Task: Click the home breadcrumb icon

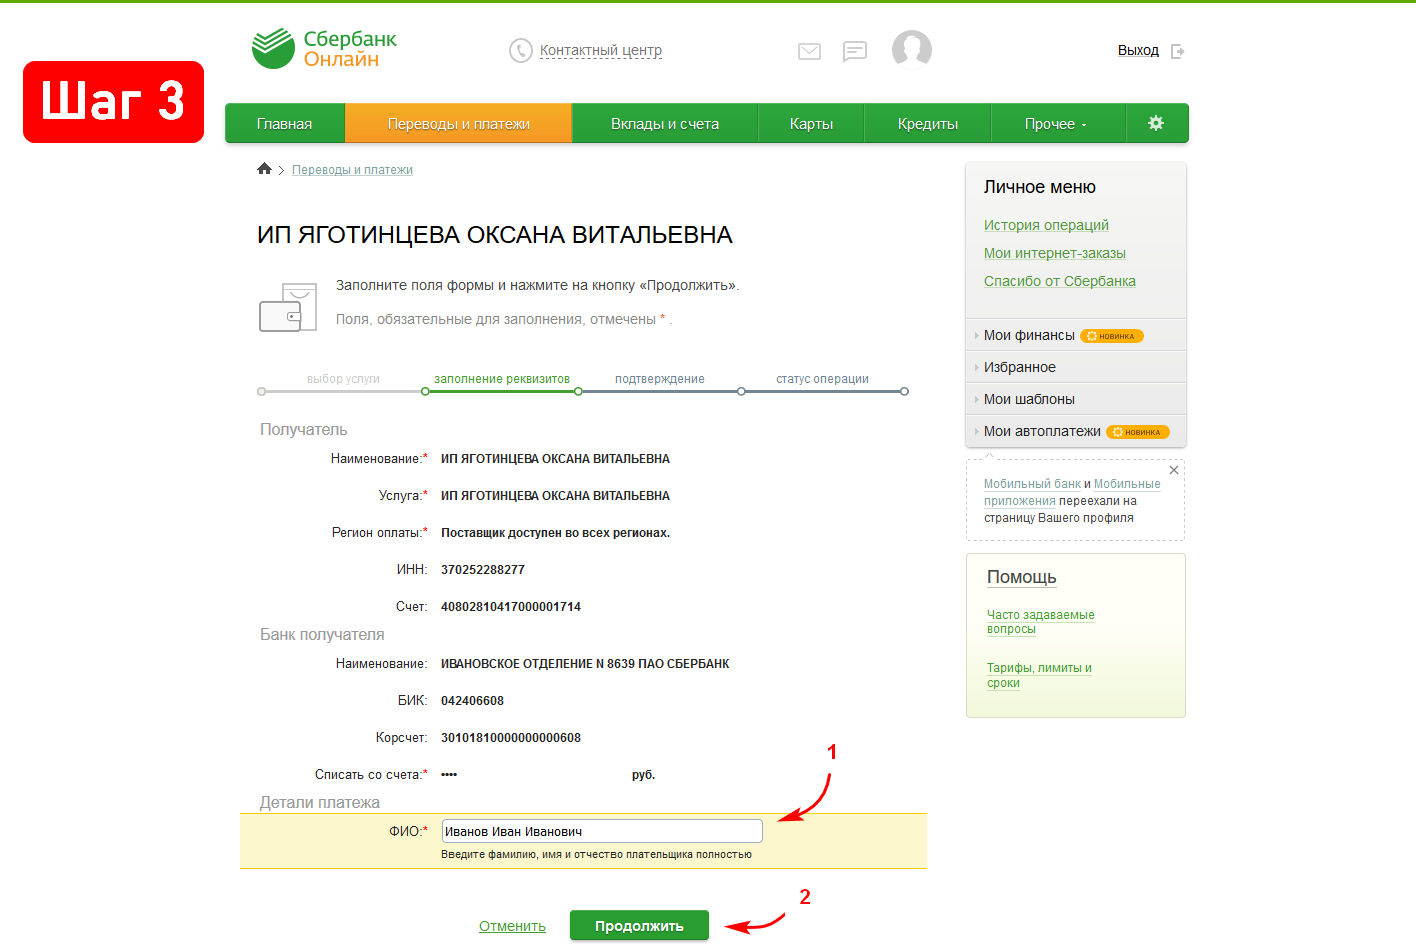Action: [264, 169]
